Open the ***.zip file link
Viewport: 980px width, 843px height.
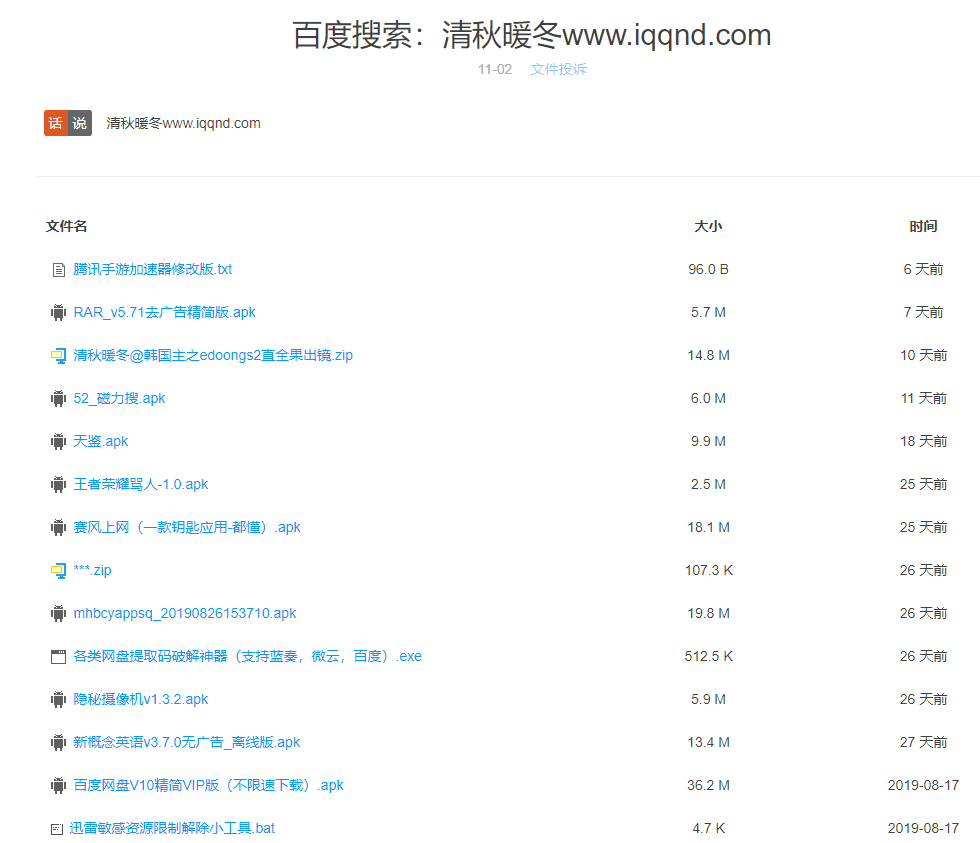point(92,571)
